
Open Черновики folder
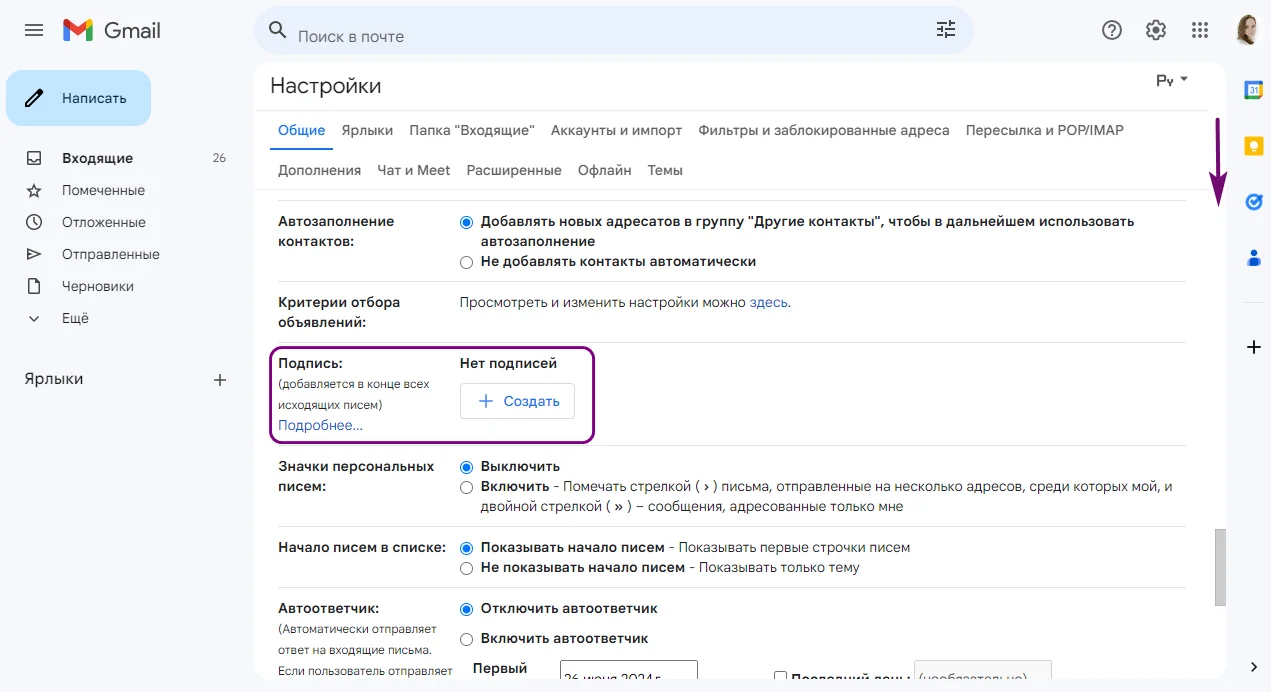click(98, 286)
